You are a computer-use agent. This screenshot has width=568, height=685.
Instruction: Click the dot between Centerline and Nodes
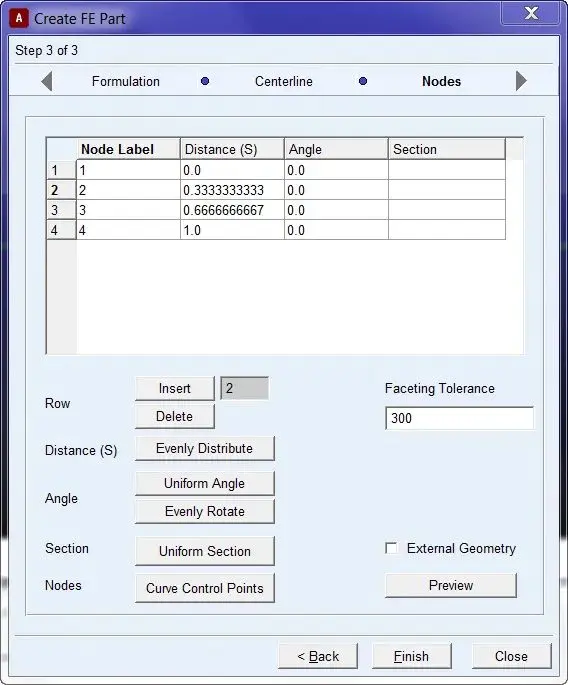coord(363,81)
